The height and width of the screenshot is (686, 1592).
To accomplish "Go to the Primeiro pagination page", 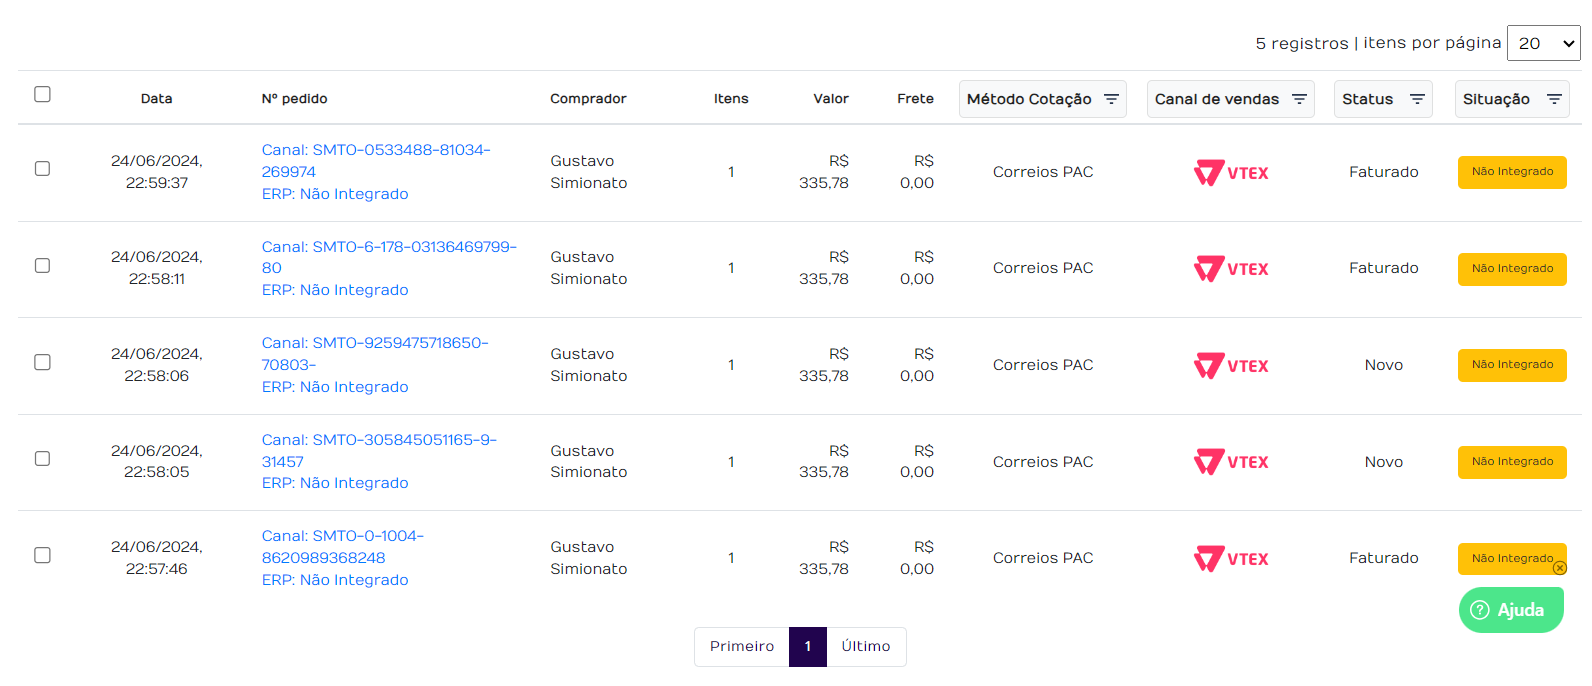I will [742, 647].
